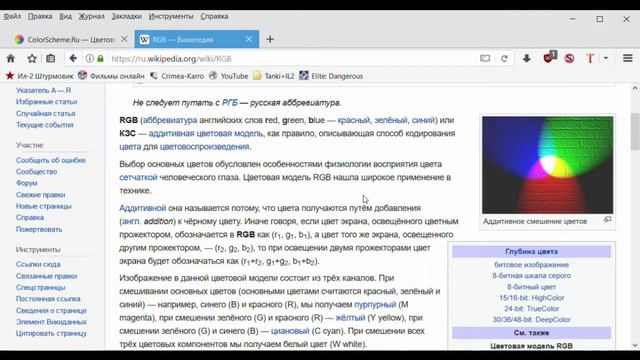This screenshot has width=640, height=360.
Task: Click Сообщить об ошибке link
Action: click(51, 160)
